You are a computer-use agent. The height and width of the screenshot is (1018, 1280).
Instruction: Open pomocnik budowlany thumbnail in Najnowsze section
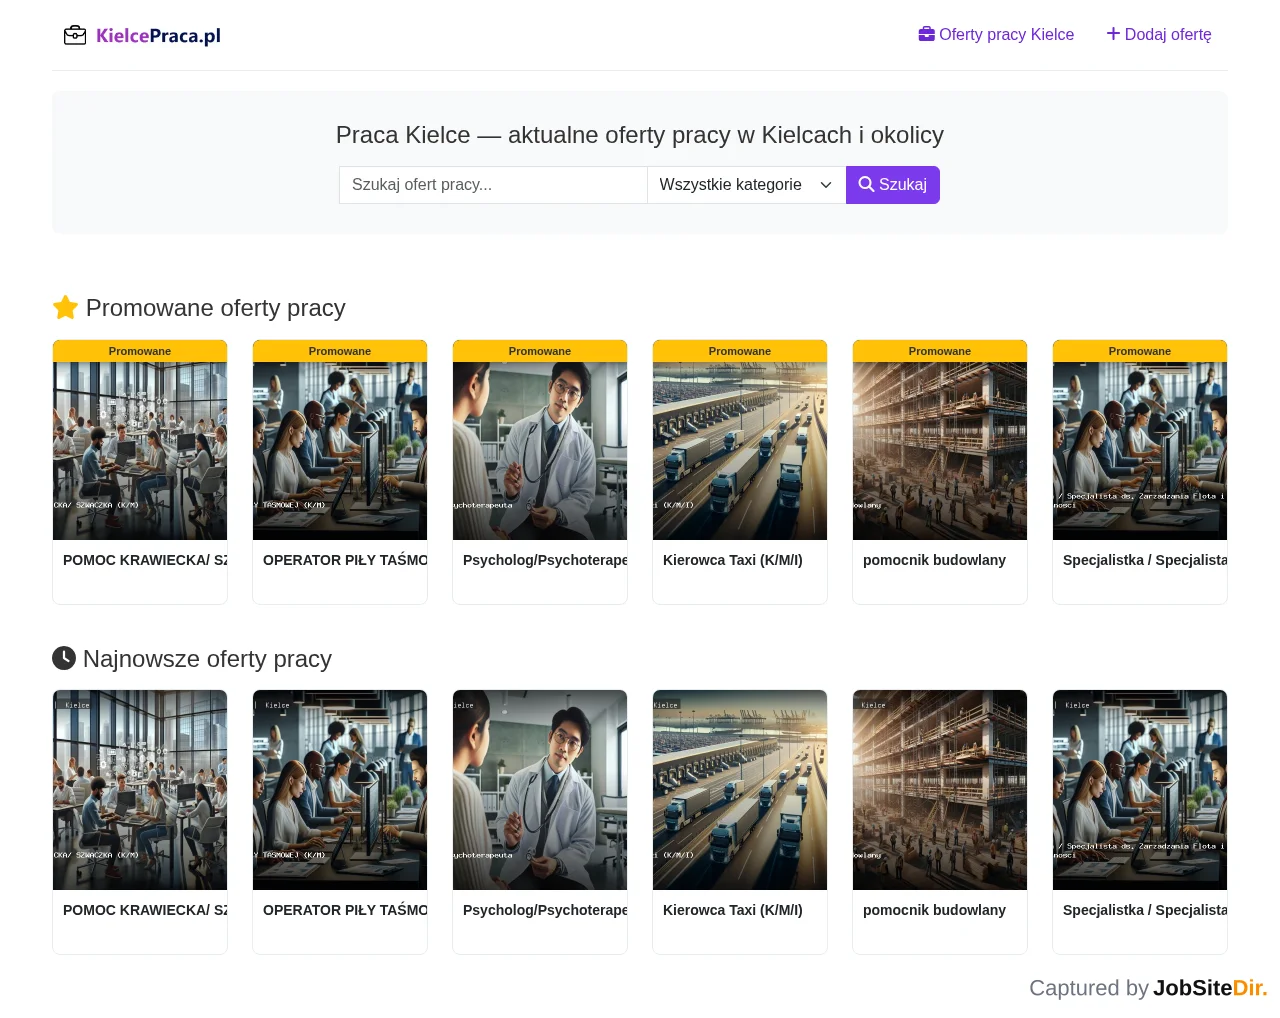tap(940, 790)
